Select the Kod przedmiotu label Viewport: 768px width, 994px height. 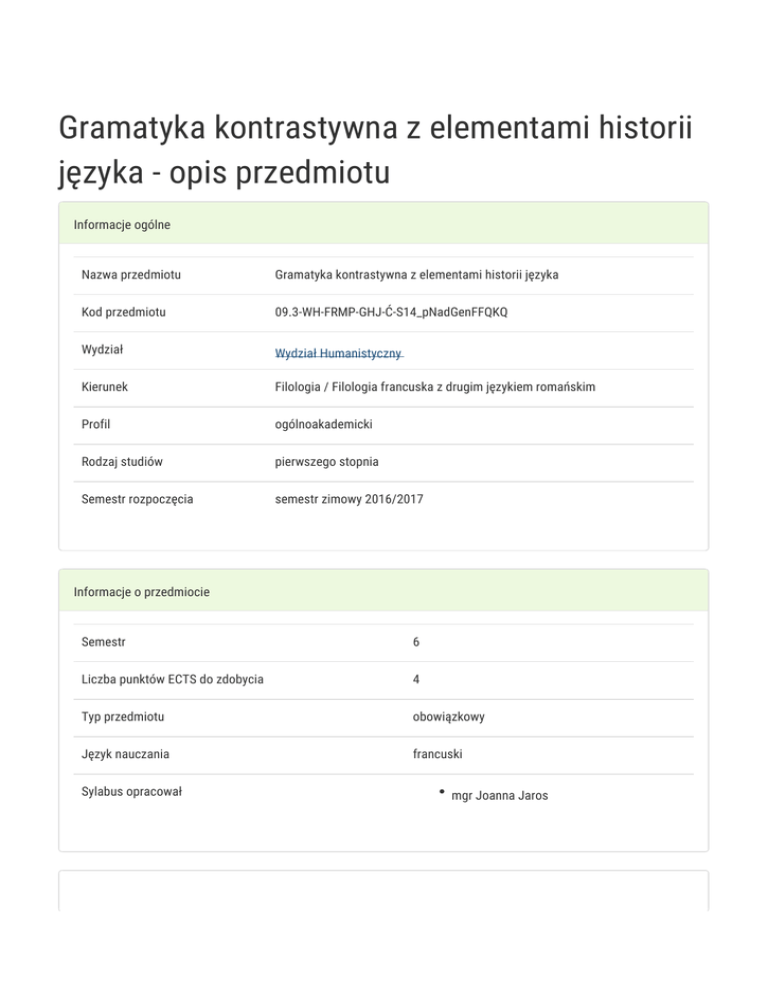(124, 312)
